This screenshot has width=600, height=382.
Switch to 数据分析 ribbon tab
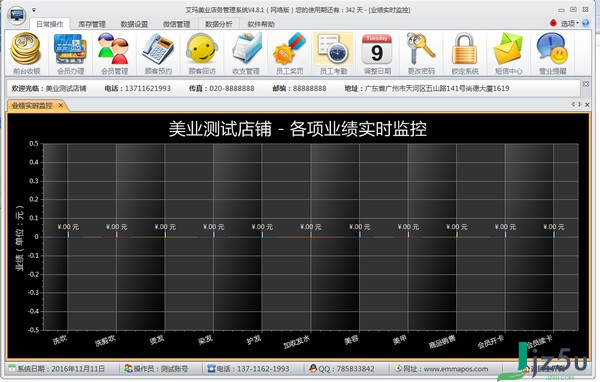tap(219, 24)
